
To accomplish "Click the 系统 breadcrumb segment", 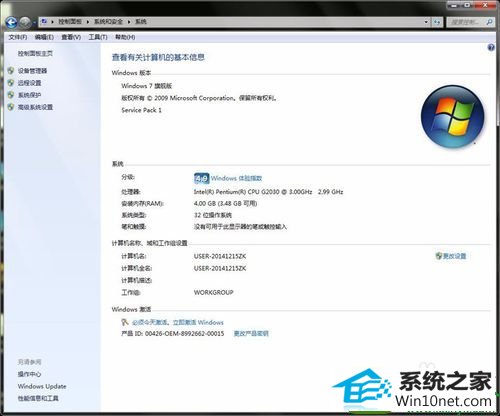I will pos(141,22).
